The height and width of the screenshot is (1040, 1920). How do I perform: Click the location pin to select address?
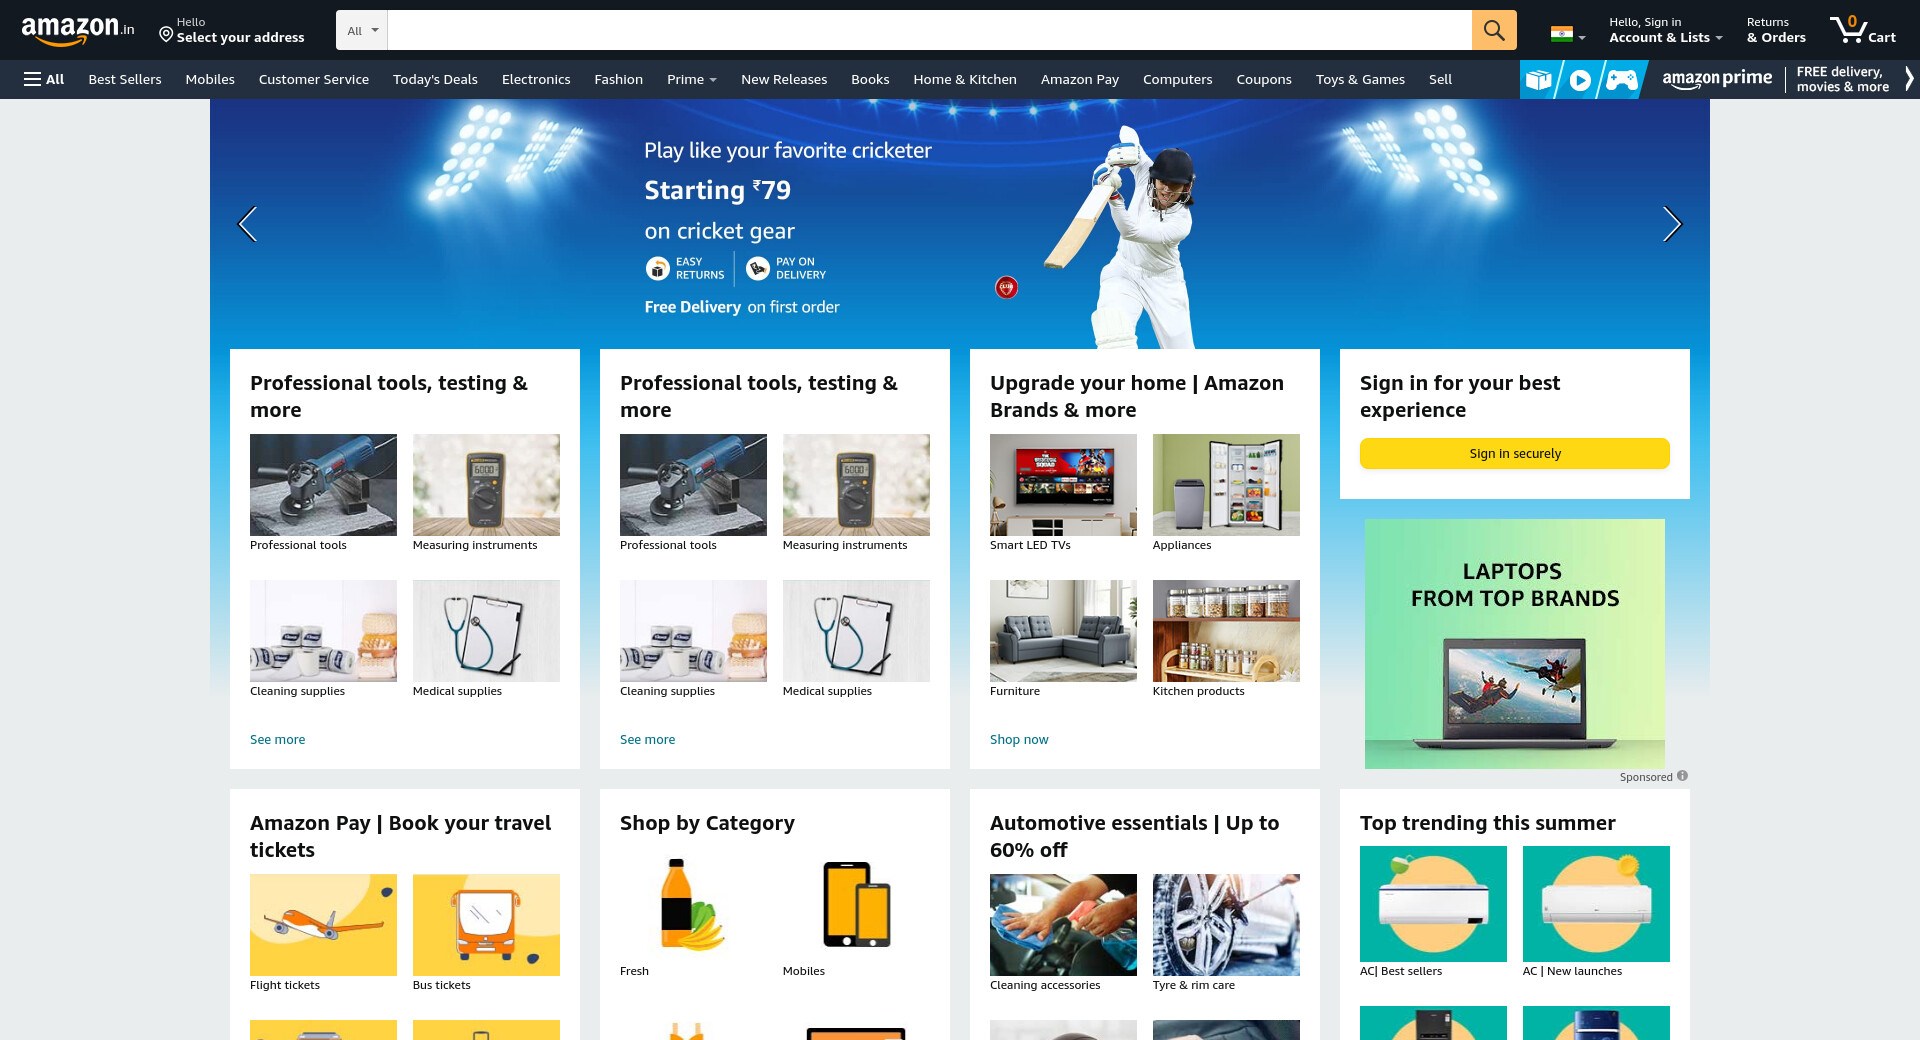166,35
